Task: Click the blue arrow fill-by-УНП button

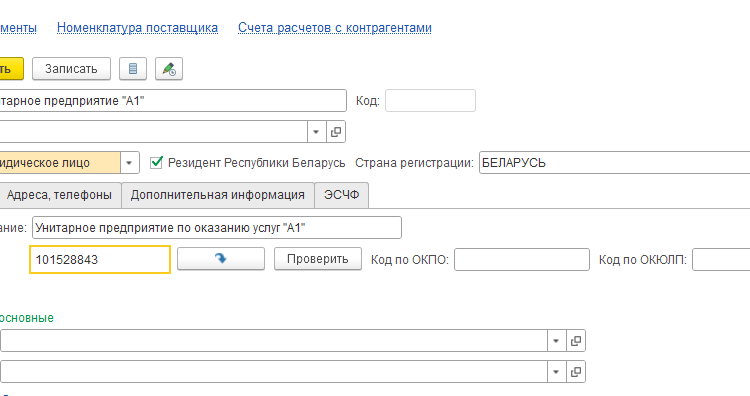Action: point(221,259)
